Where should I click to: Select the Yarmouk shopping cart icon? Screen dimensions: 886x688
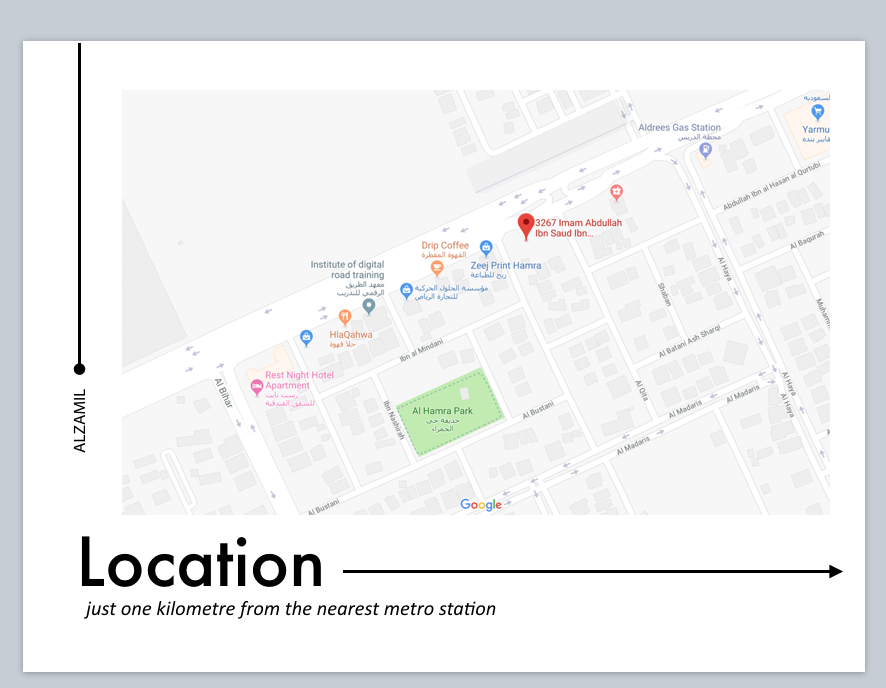point(817,111)
